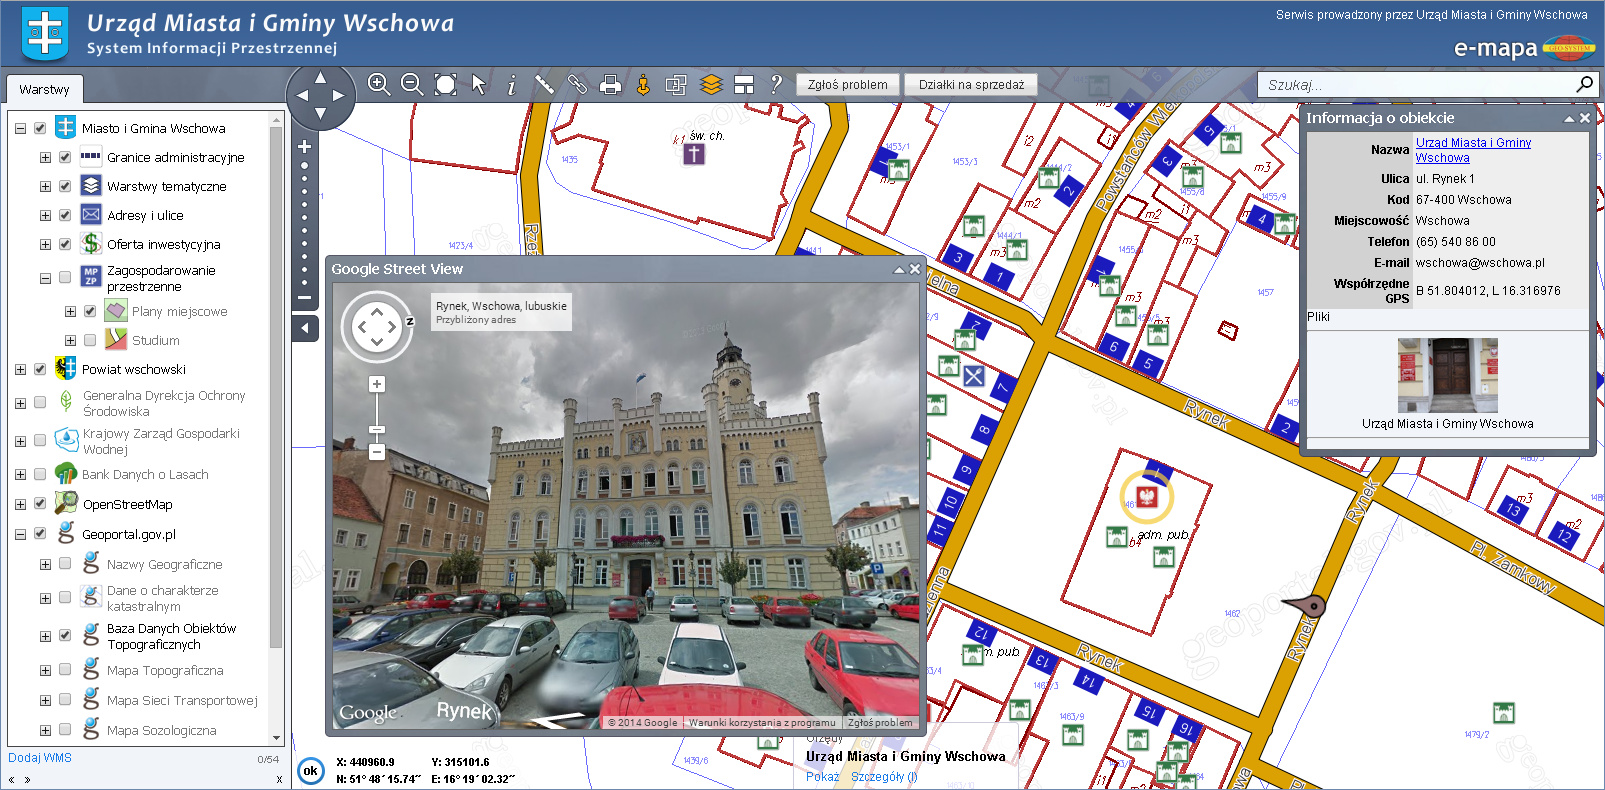Viewport: 1605px width, 790px height.
Task: Click the full extent view tool
Action: (445, 85)
